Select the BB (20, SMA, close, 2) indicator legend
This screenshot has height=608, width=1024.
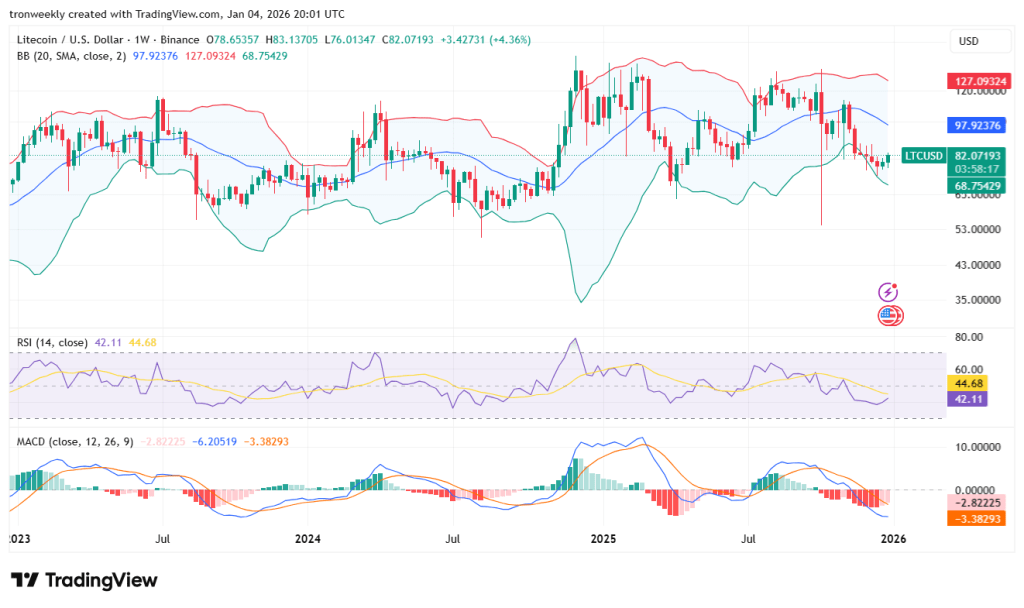(71, 56)
